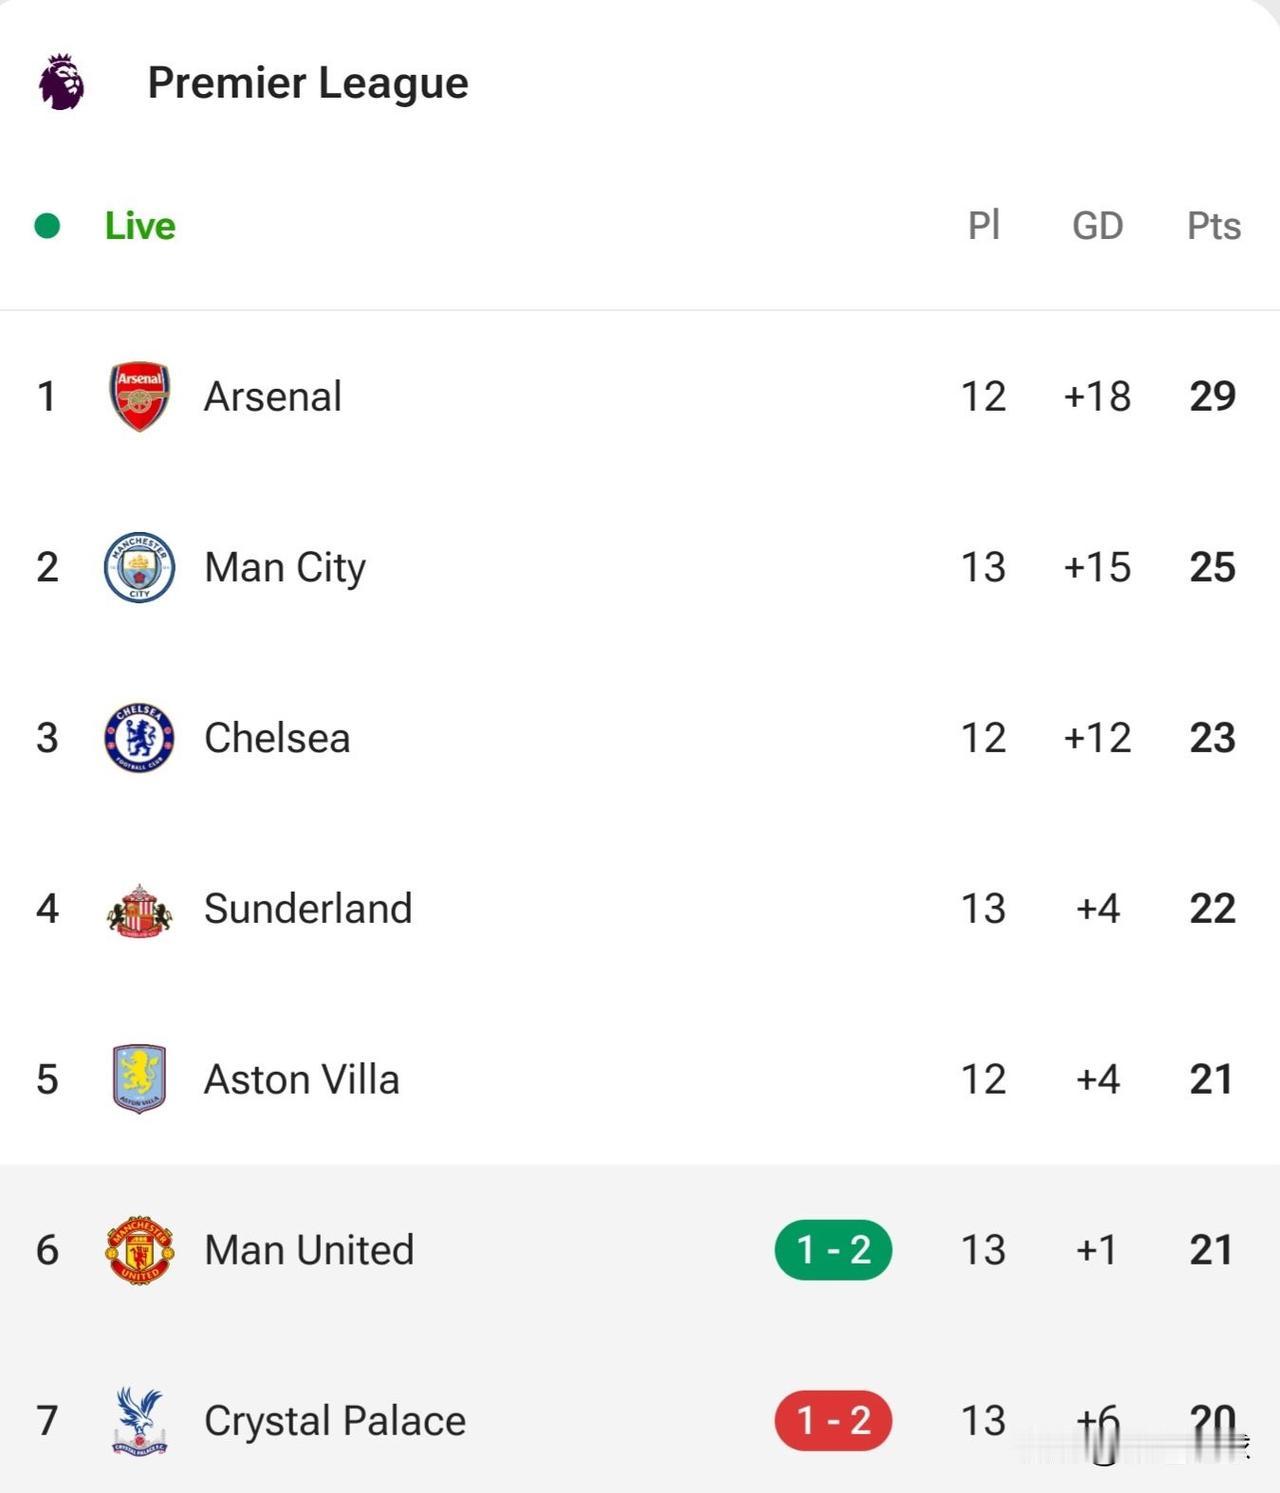Click the Premier League lion logo
Viewport: 1280px width, 1493px height.
61,82
